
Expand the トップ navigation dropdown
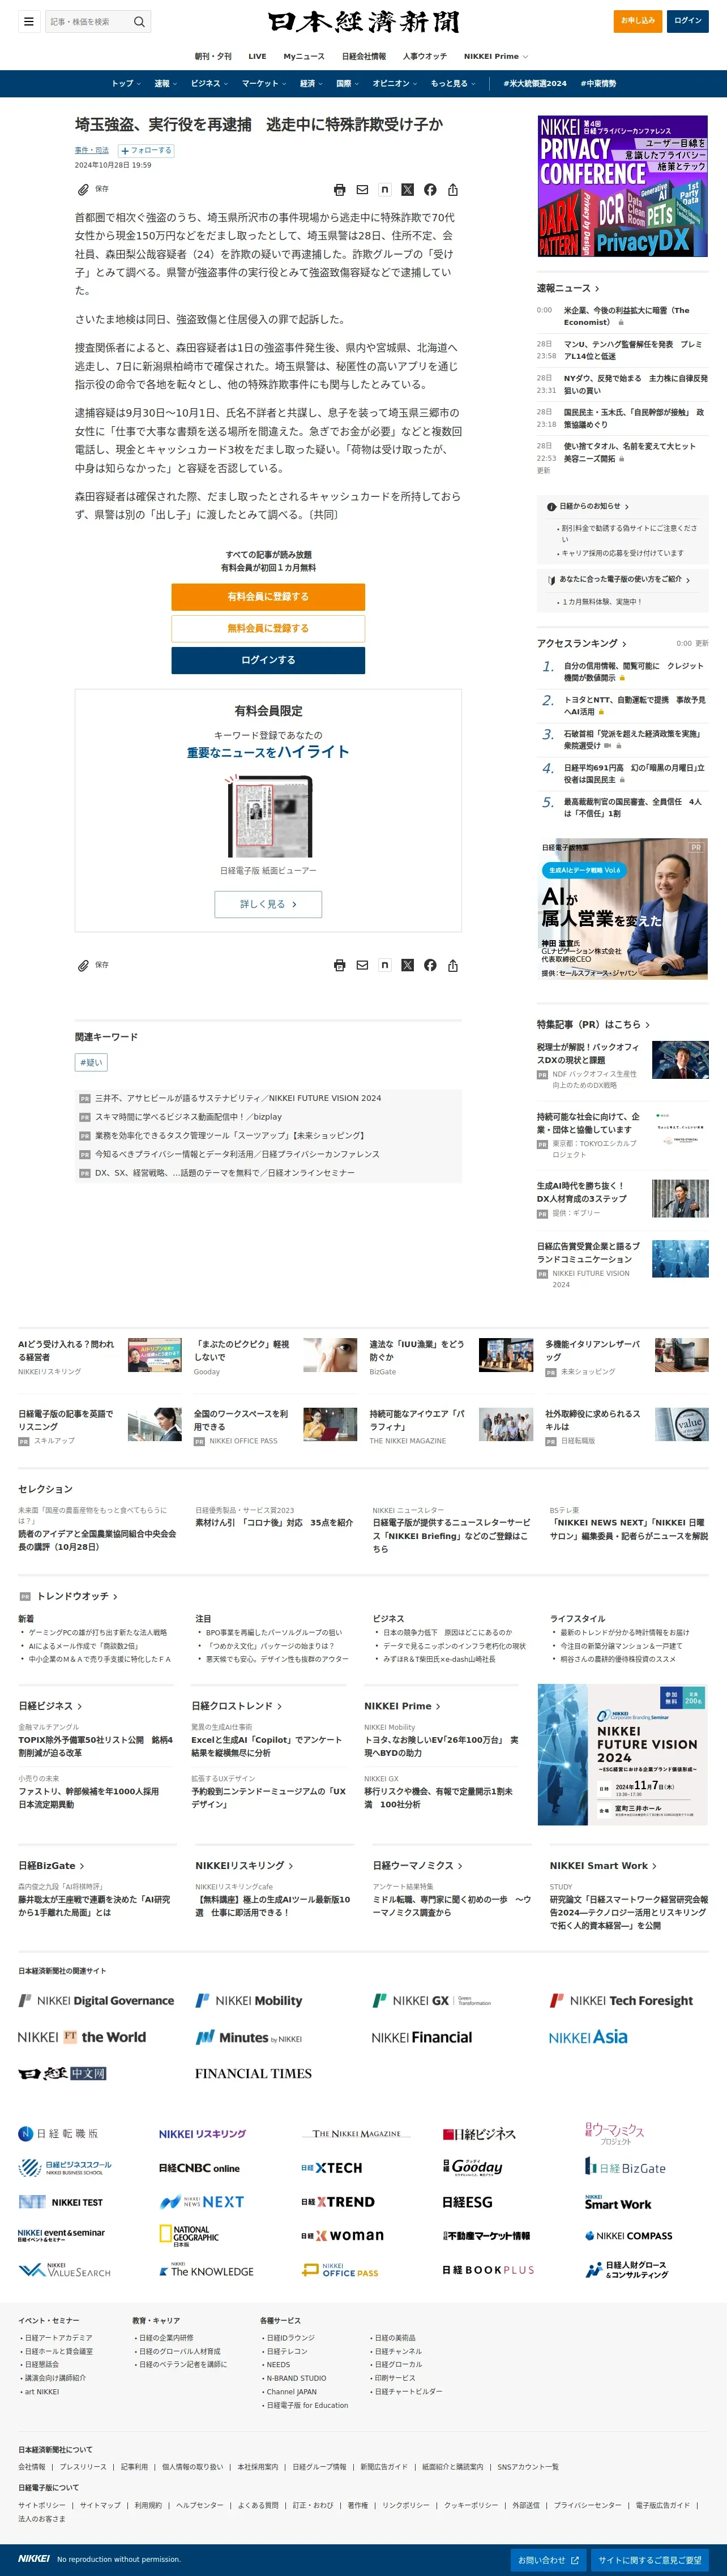click(126, 83)
